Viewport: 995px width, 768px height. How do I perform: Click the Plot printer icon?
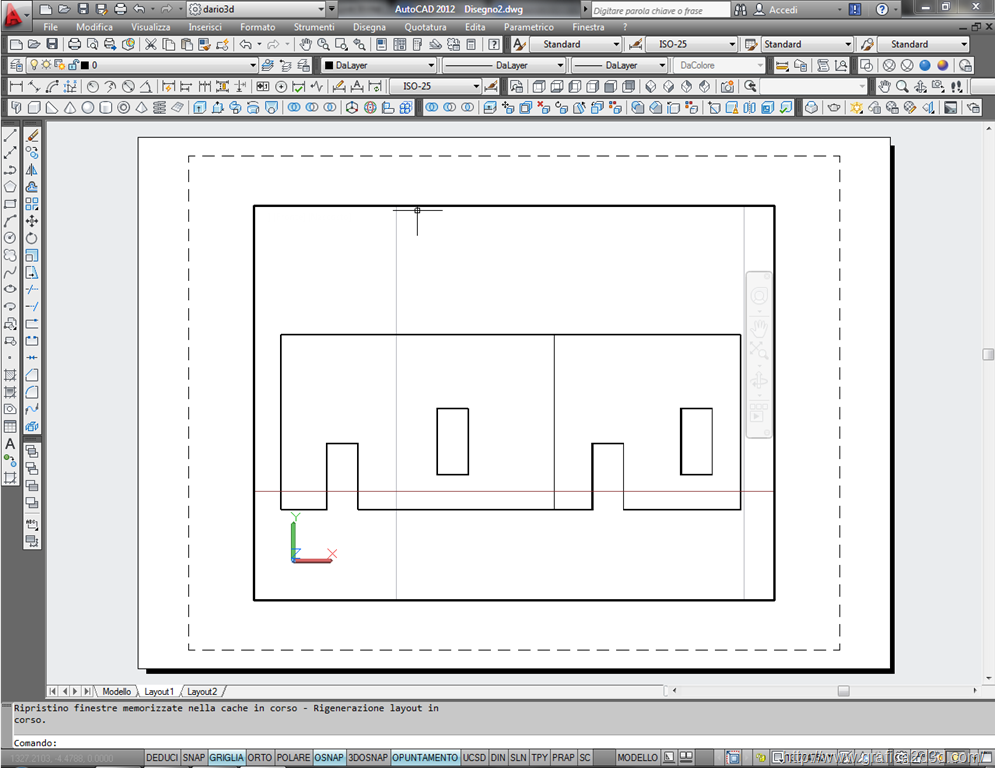click(x=74, y=44)
